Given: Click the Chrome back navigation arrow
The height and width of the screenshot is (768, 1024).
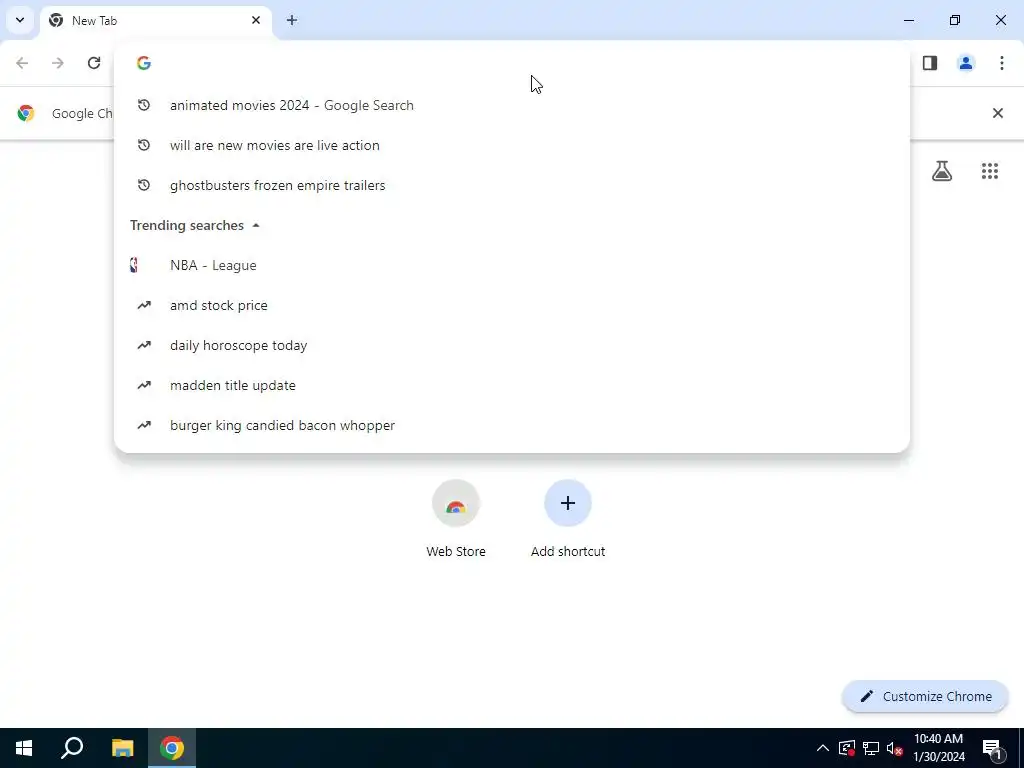Looking at the screenshot, I should click(x=22, y=63).
